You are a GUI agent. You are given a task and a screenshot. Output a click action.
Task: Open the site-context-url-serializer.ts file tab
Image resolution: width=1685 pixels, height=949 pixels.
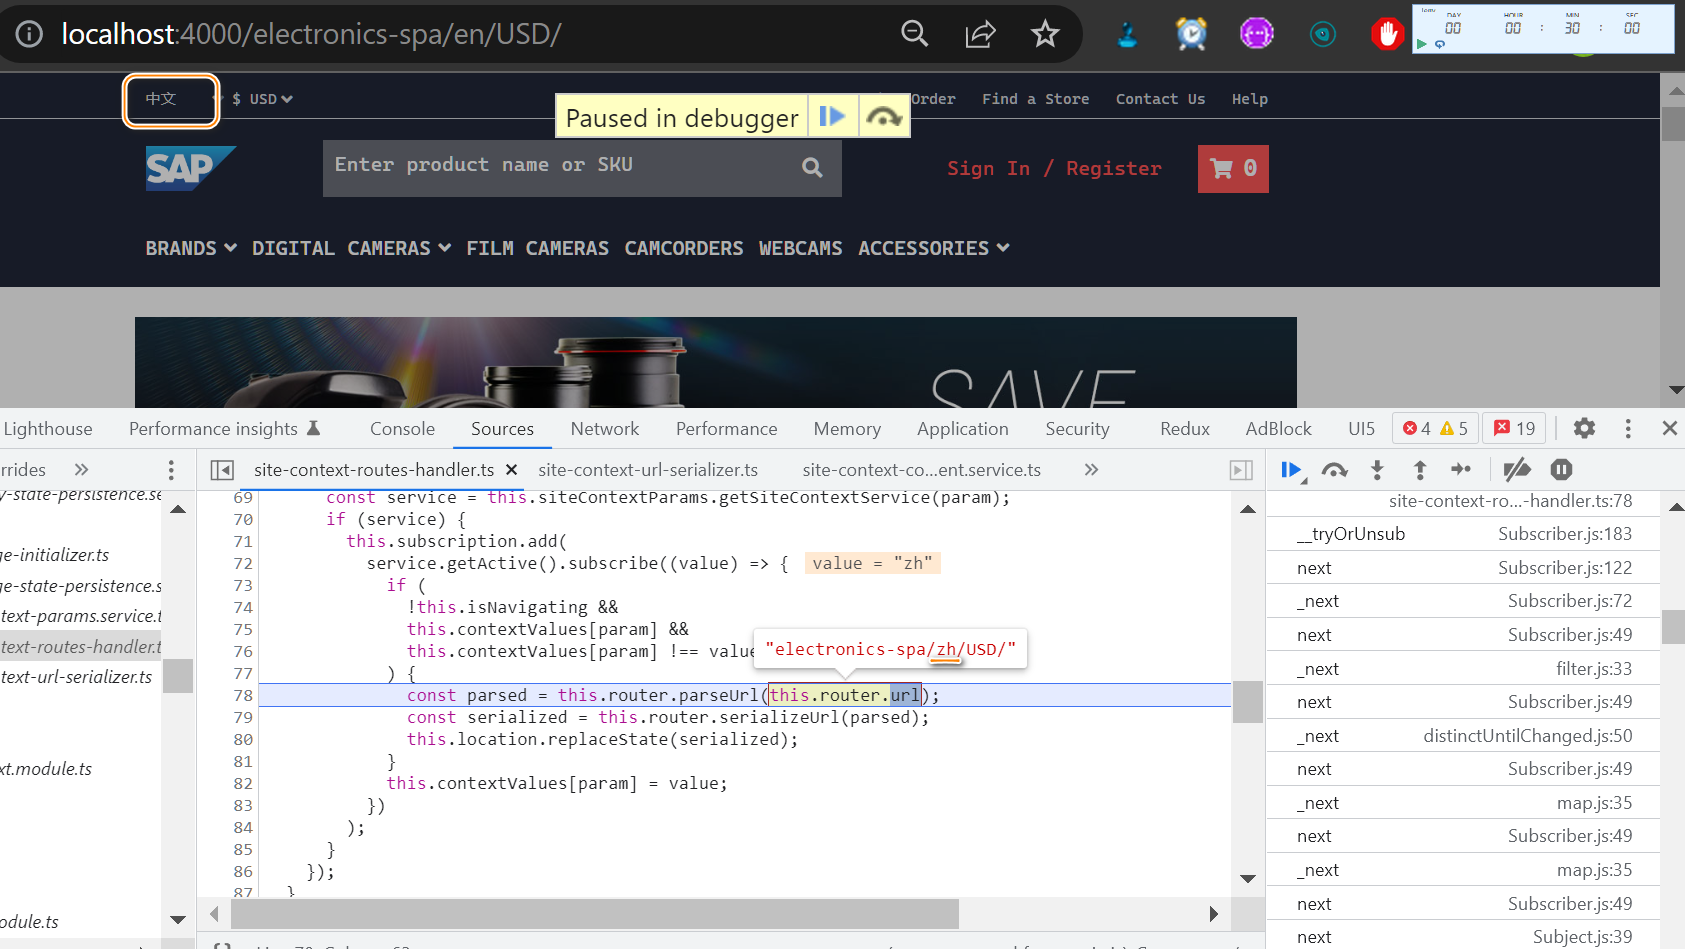(648, 470)
